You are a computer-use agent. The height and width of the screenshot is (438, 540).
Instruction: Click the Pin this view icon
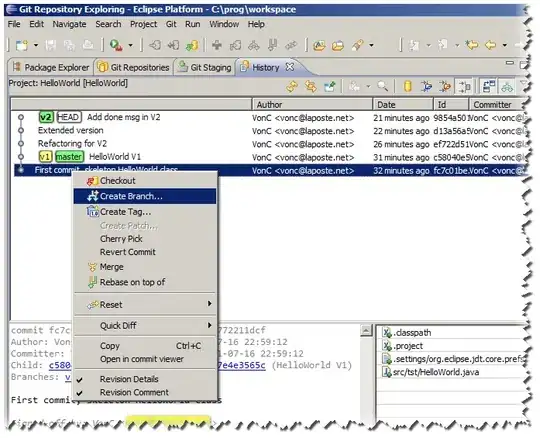[330, 86]
